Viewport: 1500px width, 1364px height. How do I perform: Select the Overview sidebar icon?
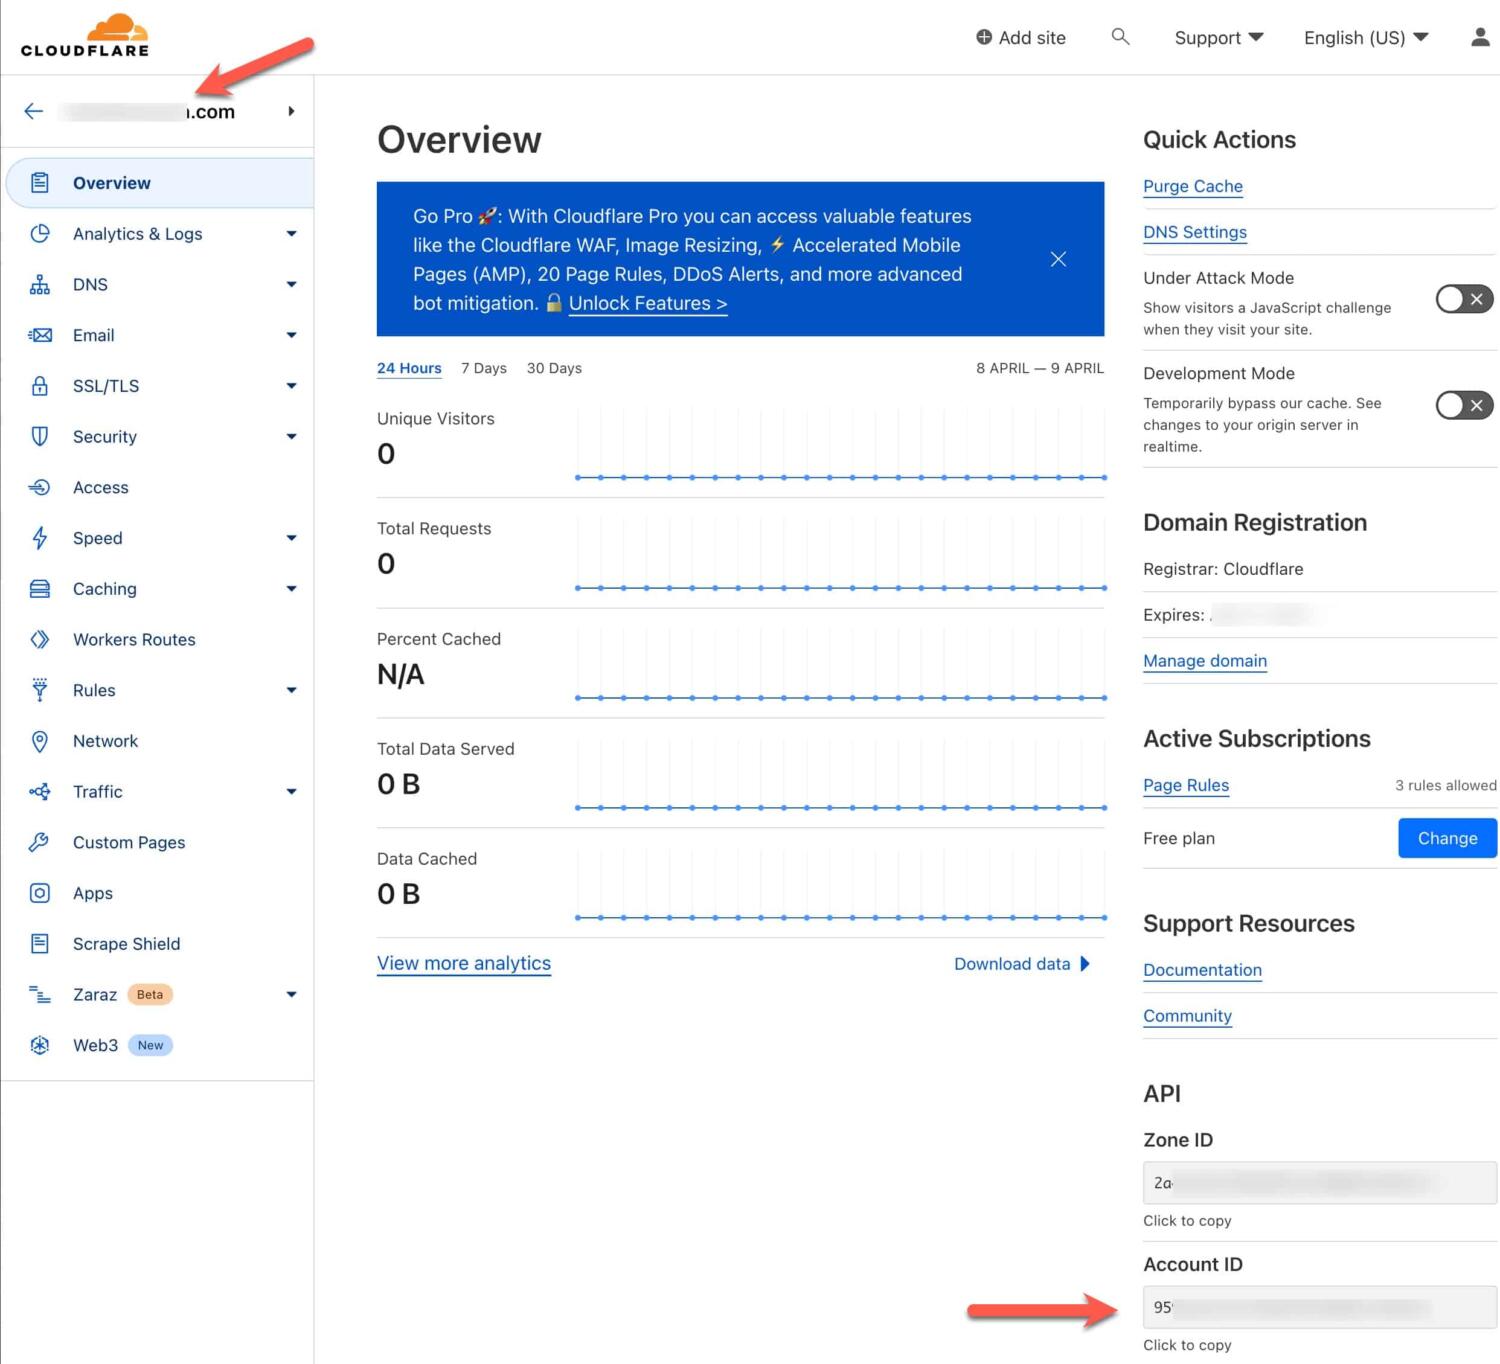tap(40, 182)
